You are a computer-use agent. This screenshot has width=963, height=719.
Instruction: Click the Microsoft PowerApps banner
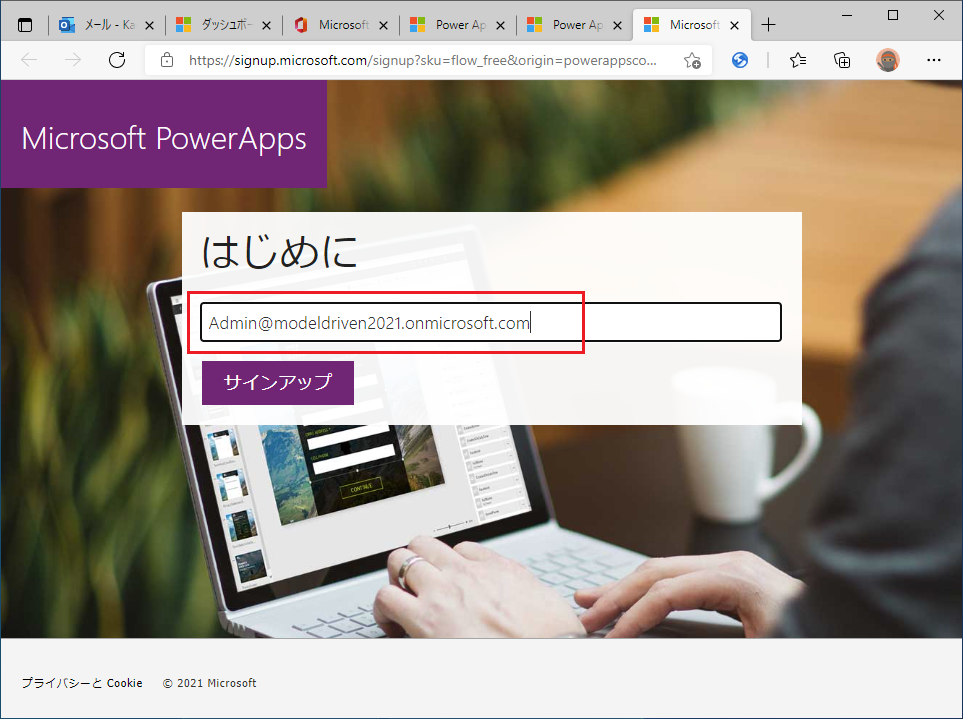click(164, 134)
